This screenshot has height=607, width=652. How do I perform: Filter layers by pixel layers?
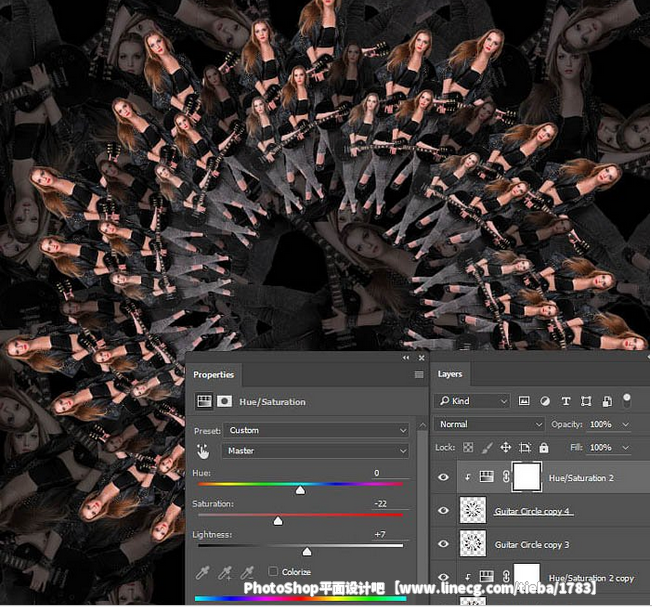point(524,401)
